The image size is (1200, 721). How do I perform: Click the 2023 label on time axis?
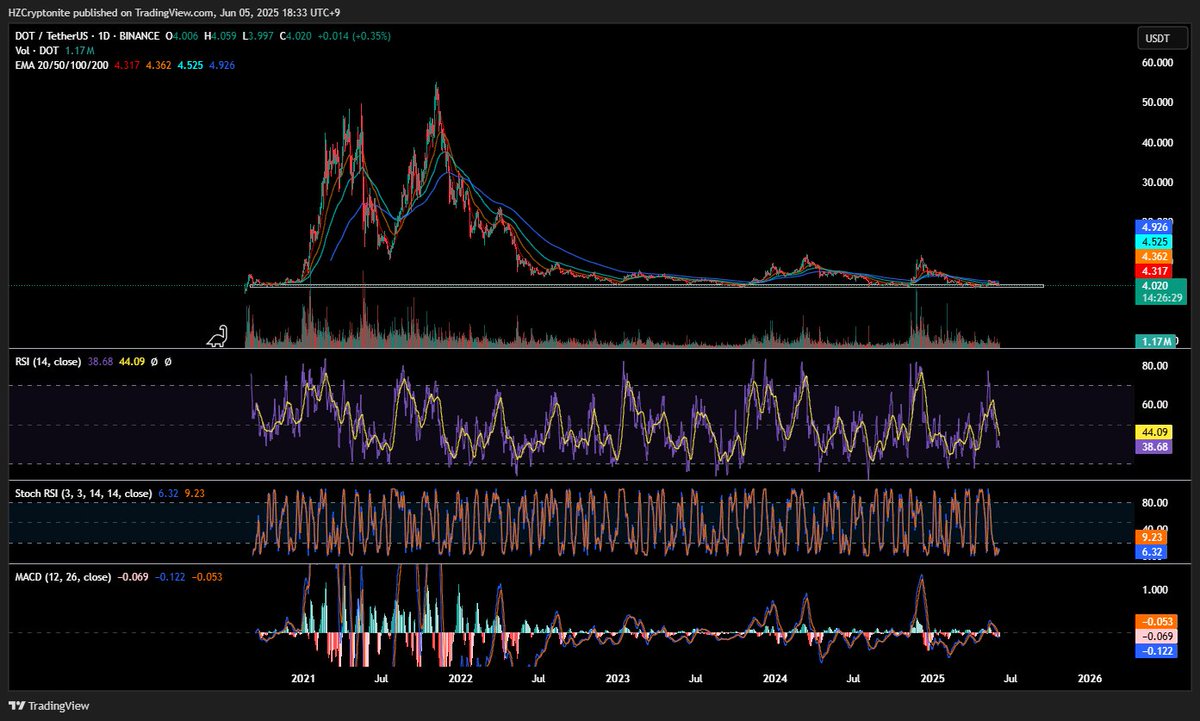click(x=618, y=678)
